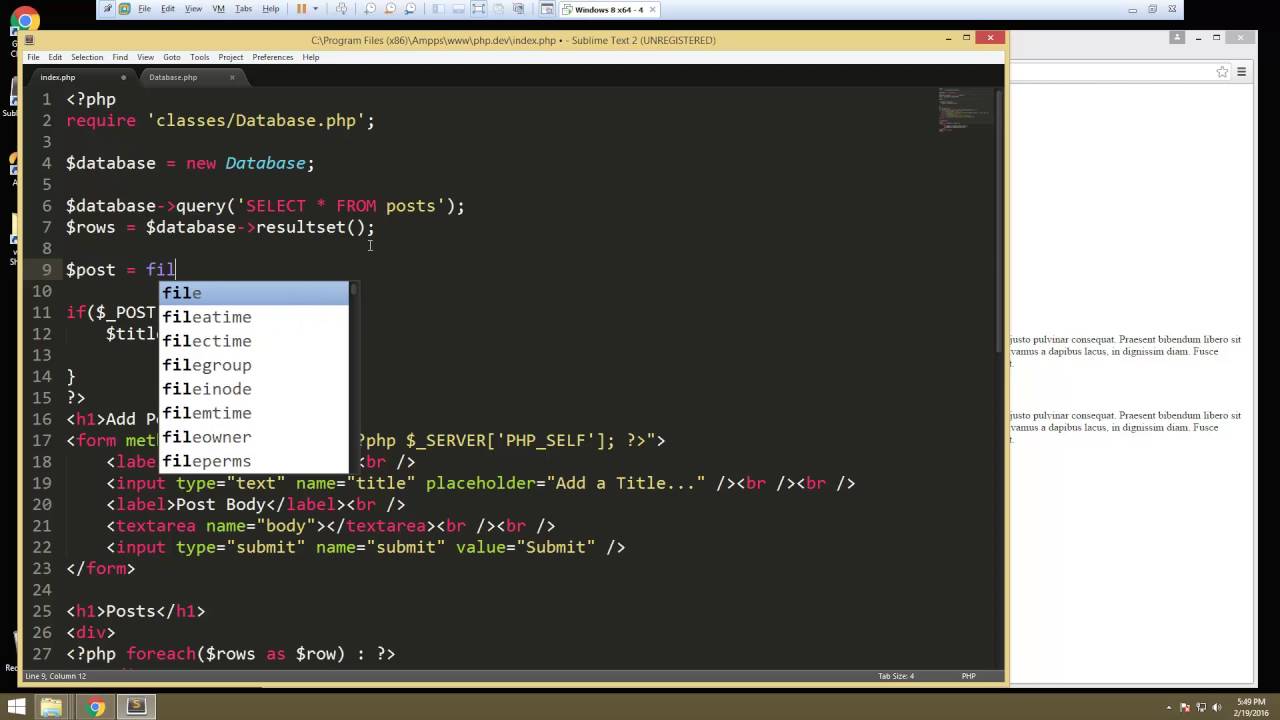This screenshot has height=720, width=1280.
Task: Open the Windows Start button
Action: (x=16, y=707)
